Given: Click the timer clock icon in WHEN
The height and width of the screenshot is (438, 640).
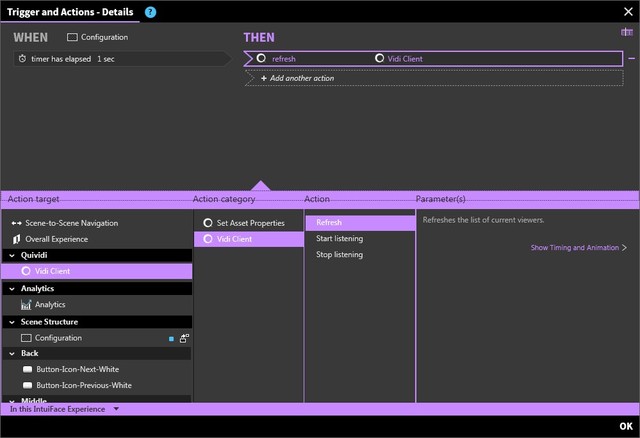Looking at the screenshot, I should [23, 59].
